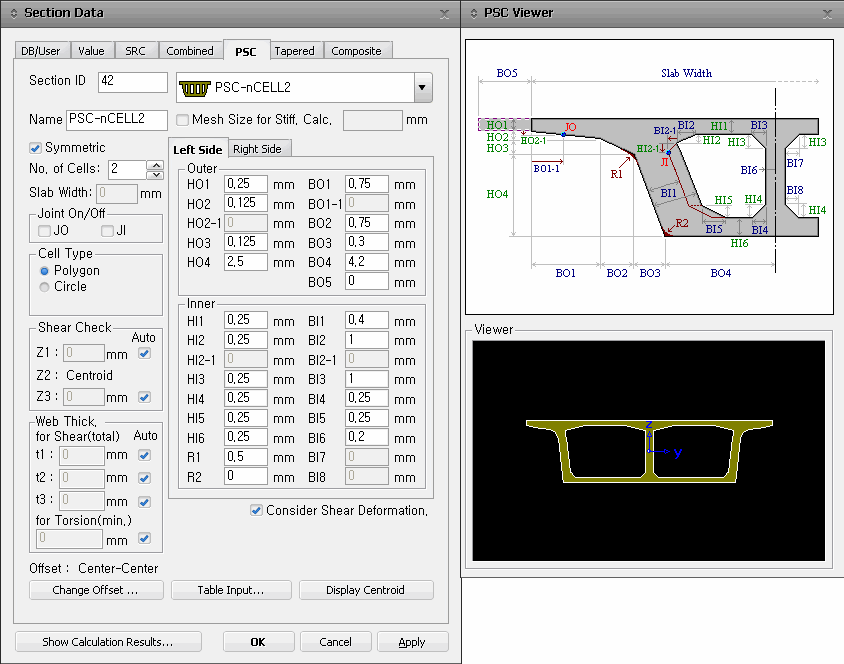
Task: Enable Mesh Size for Stiff. Calc. checkbox
Action: [x=182, y=120]
